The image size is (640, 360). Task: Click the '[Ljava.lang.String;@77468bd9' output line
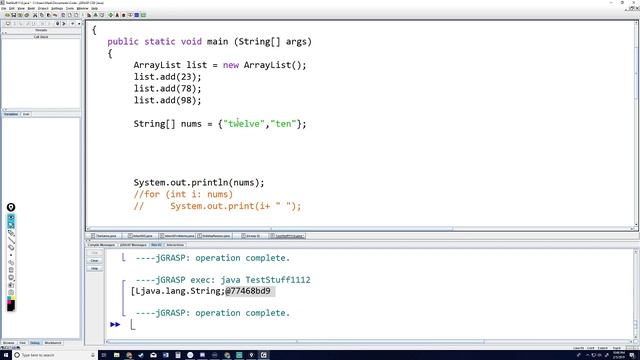(200, 291)
